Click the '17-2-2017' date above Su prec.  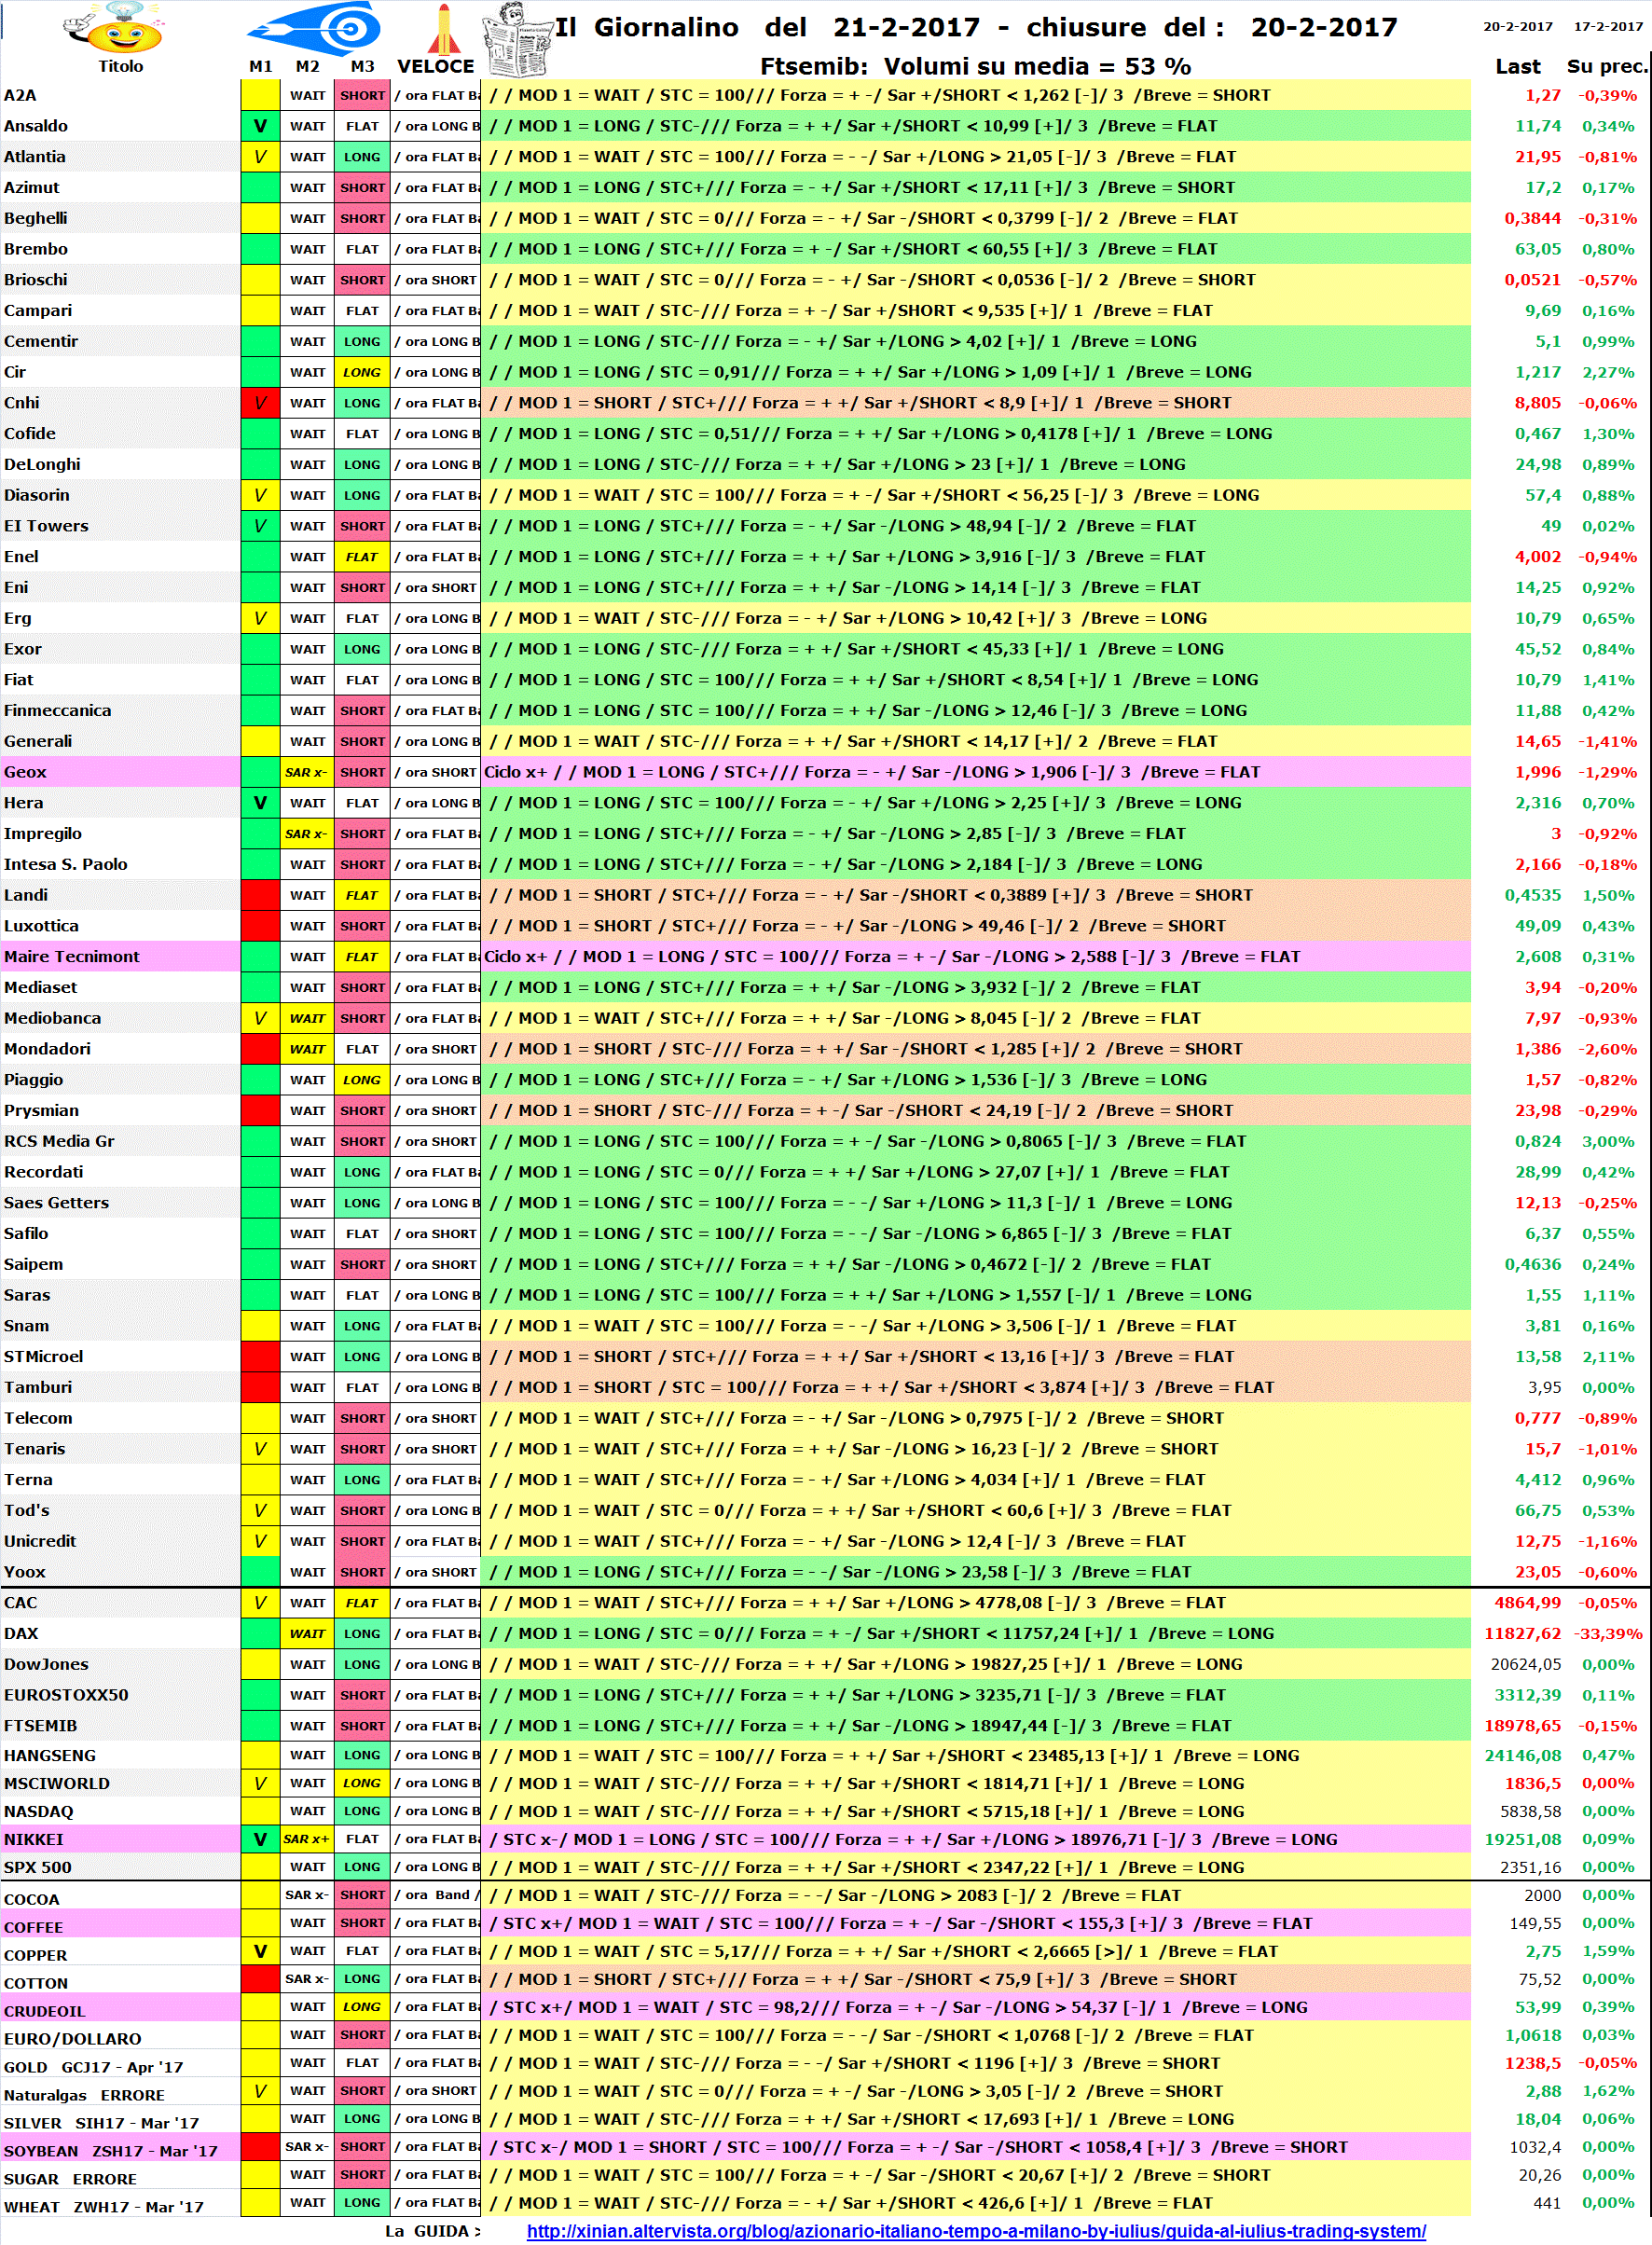[x=1607, y=26]
